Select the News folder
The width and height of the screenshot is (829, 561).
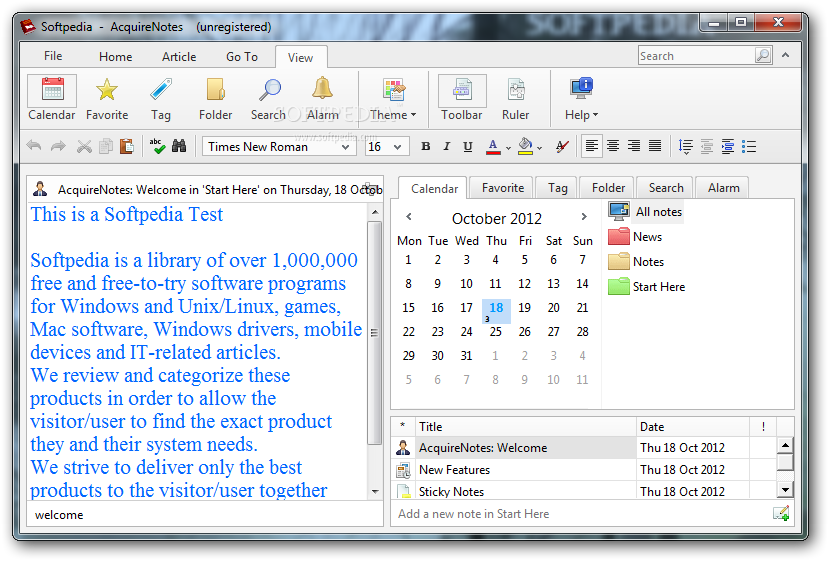pos(635,236)
